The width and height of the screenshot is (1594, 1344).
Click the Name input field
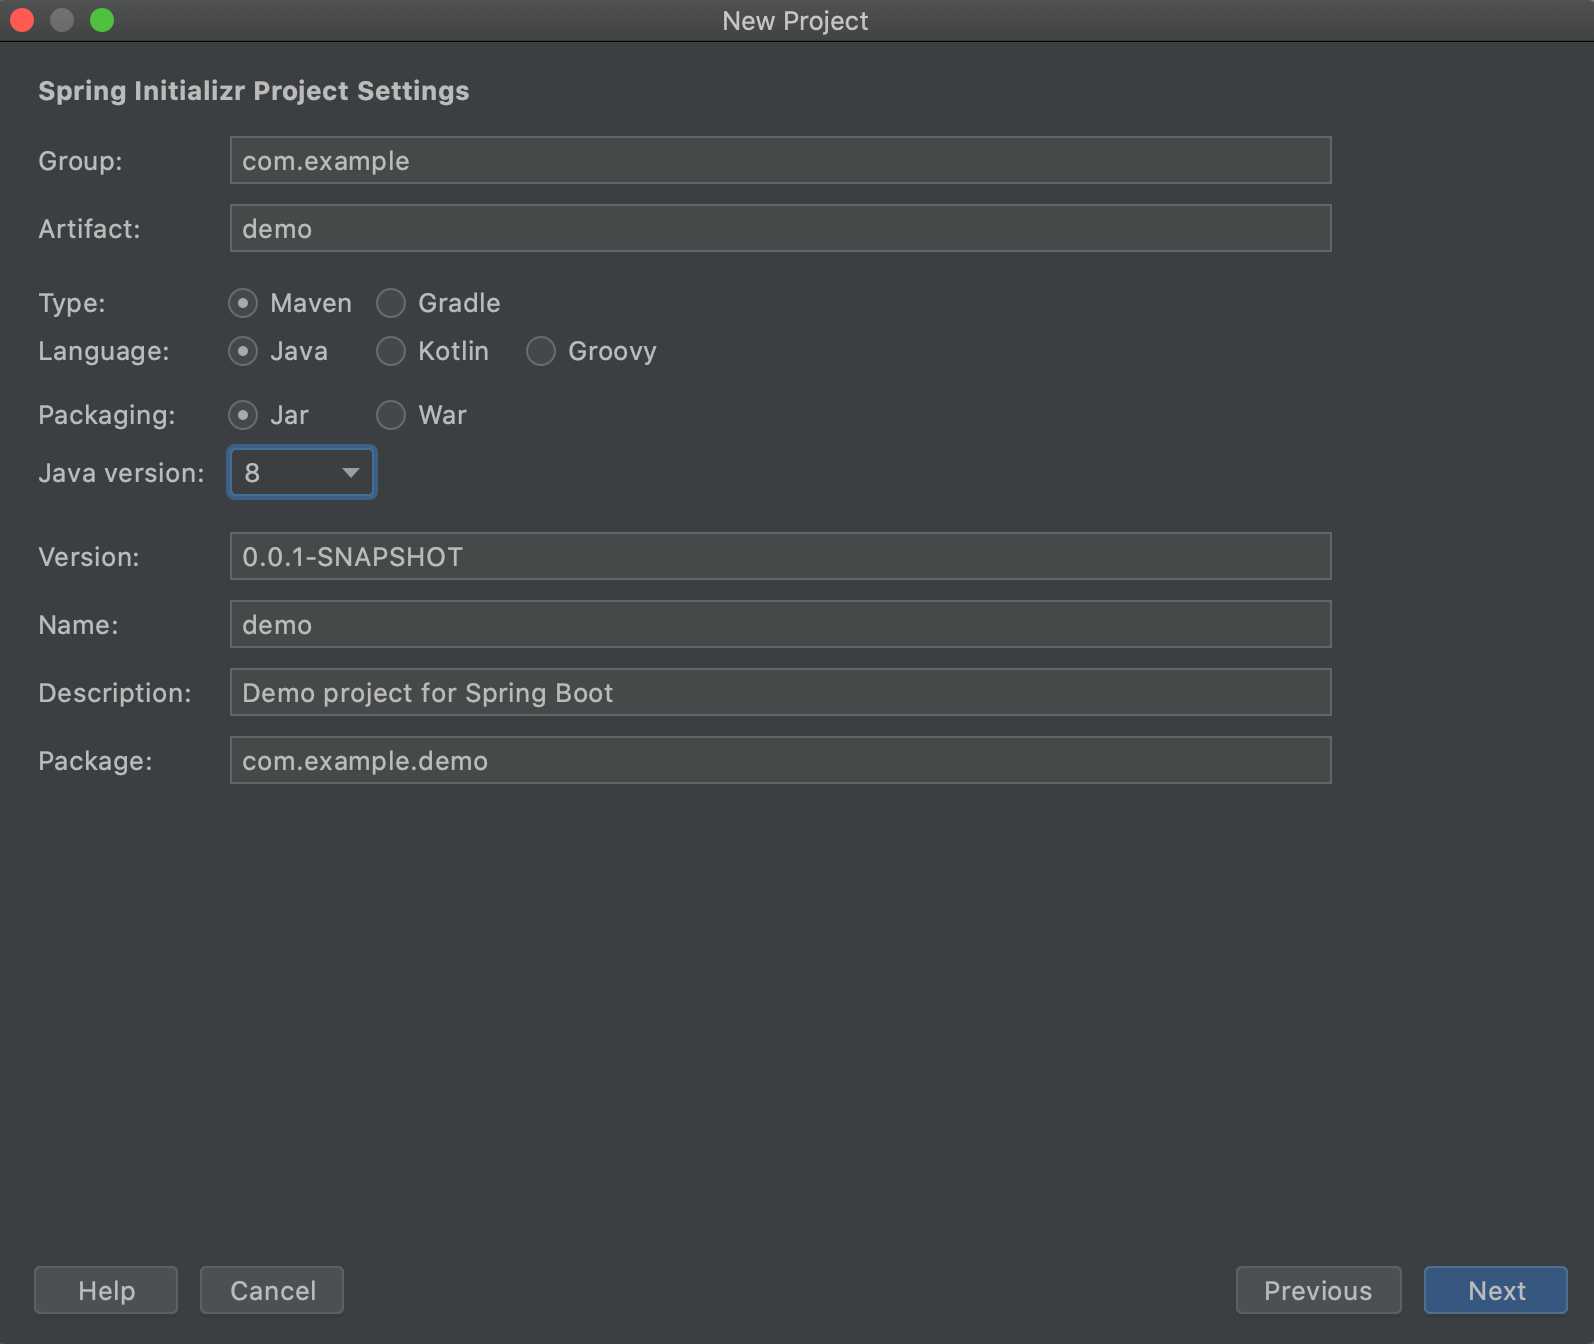click(x=780, y=624)
